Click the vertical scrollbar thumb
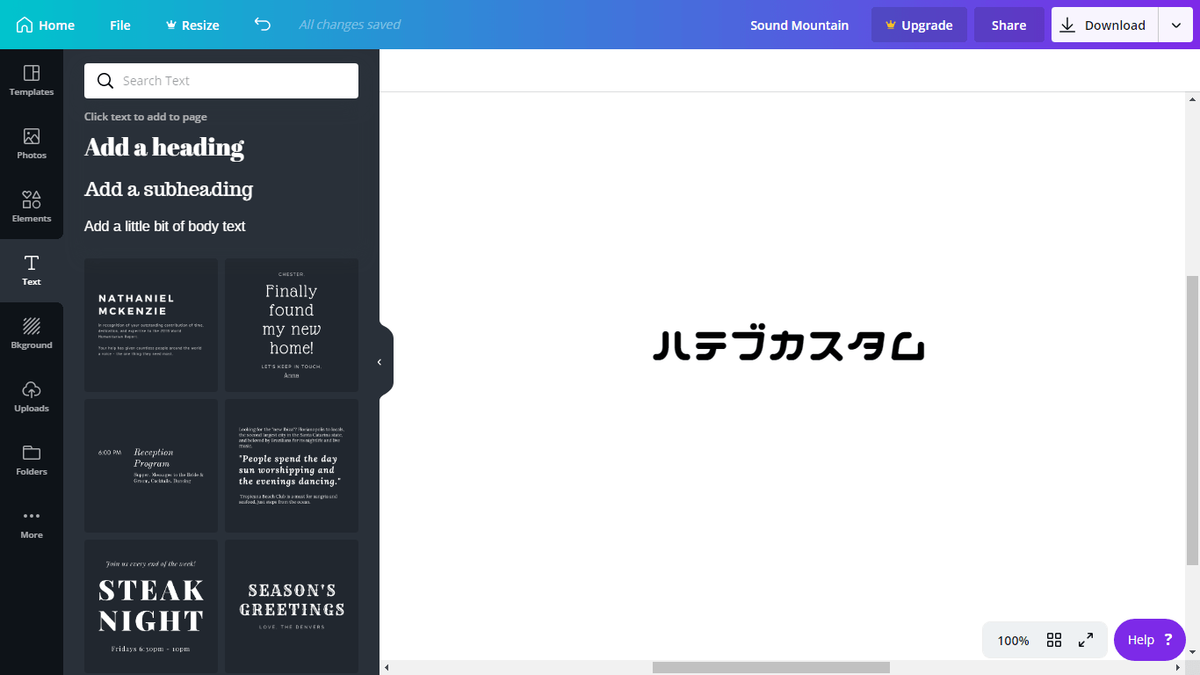This screenshot has width=1200, height=675. point(1192,419)
